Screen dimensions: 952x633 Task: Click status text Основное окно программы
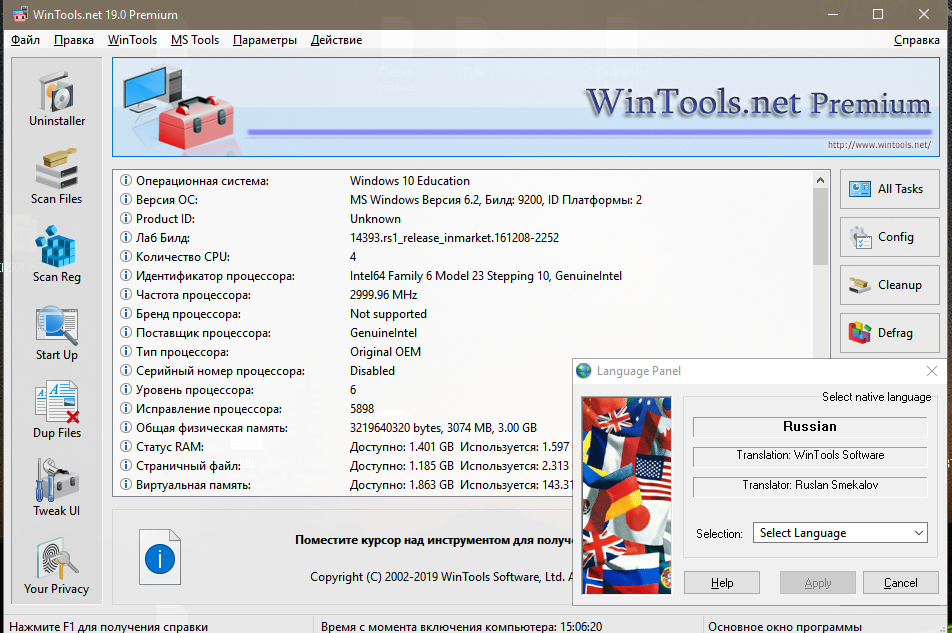(x=785, y=626)
